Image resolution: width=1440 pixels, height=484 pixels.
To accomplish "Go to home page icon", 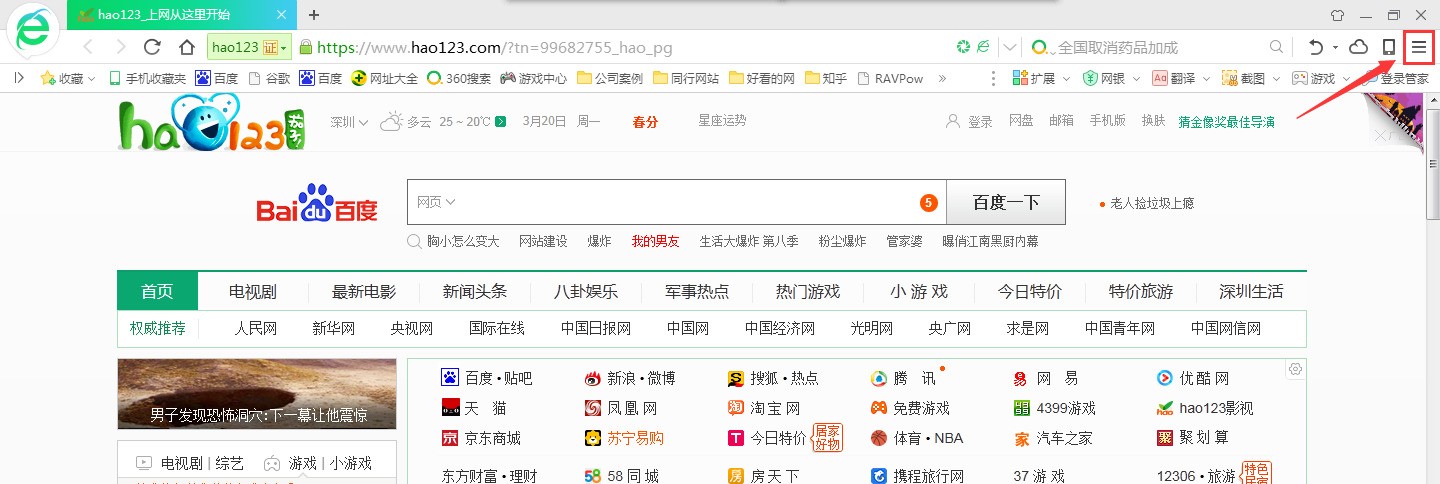I will click(186, 47).
